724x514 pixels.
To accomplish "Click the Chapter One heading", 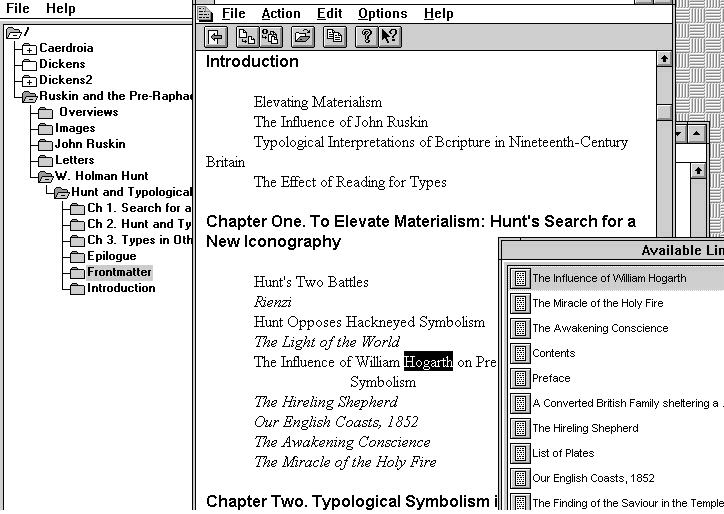I will [421, 231].
